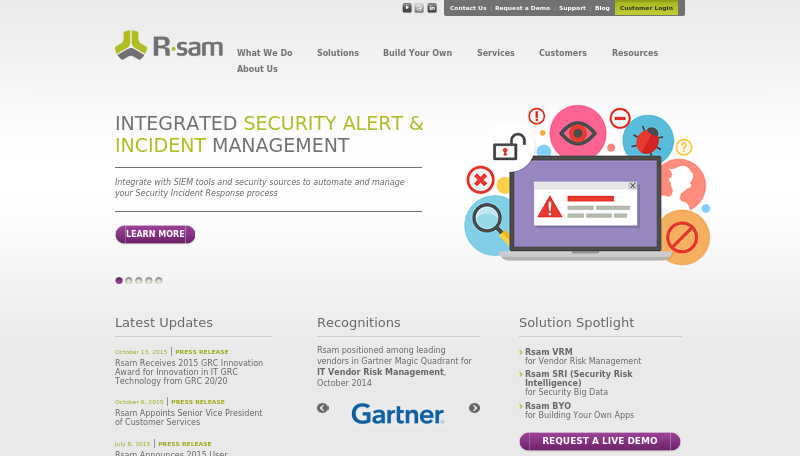Click the Gartner logo
The height and width of the screenshot is (456, 800).
tap(398, 414)
